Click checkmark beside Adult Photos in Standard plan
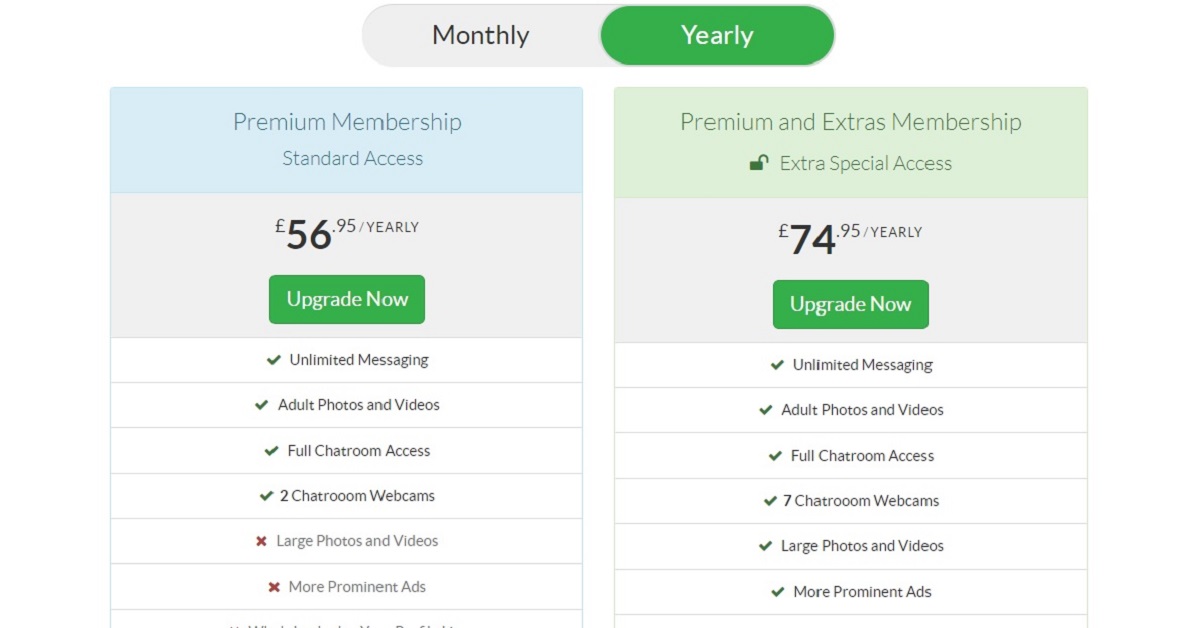The image size is (1200, 628). pos(262,405)
